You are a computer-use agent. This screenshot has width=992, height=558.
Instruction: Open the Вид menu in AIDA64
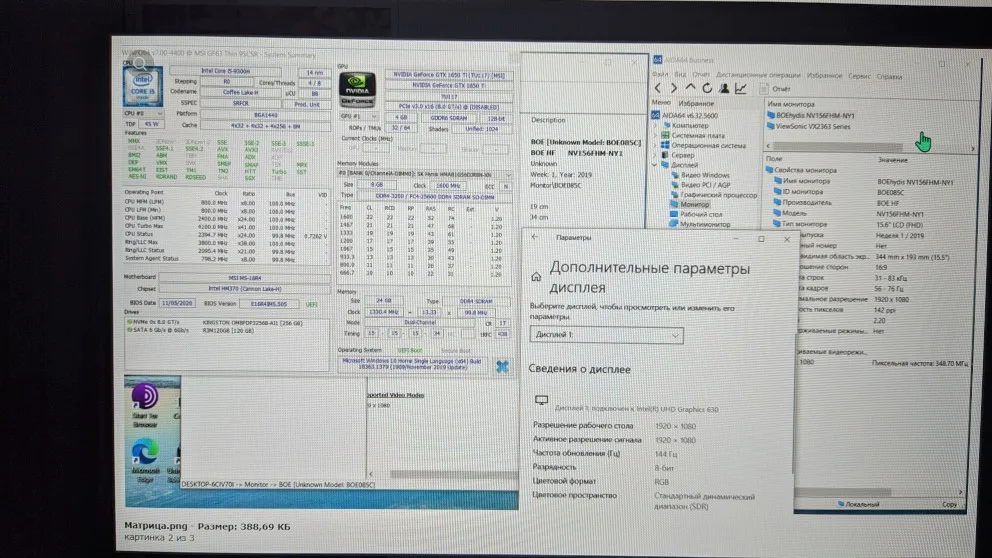(680, 75)
